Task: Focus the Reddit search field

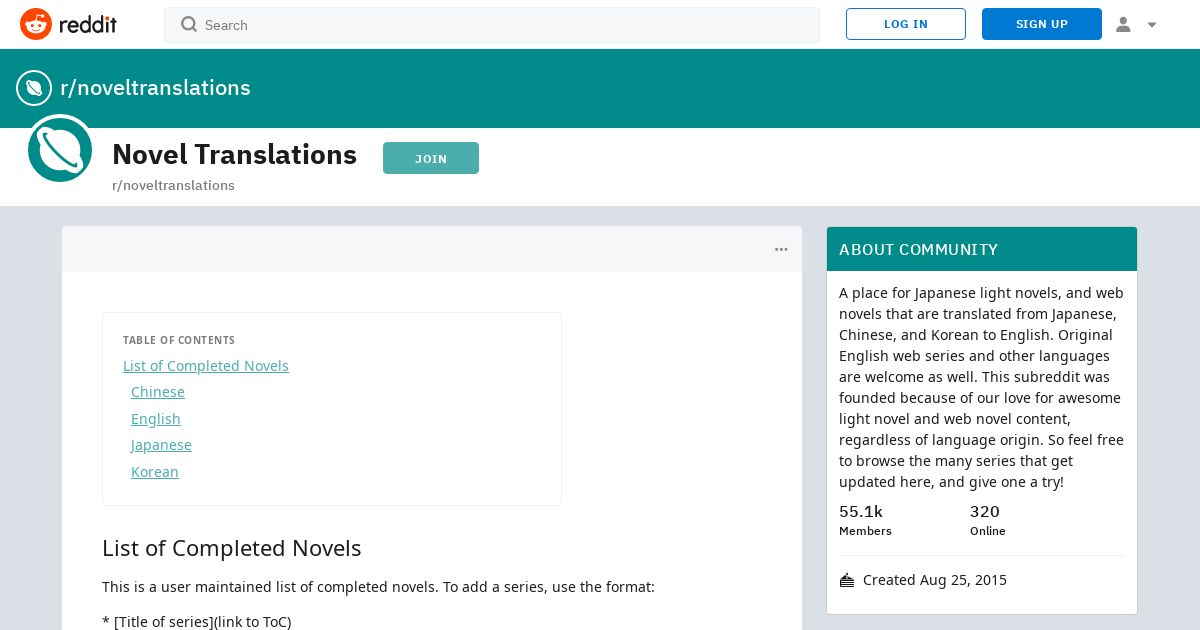Action: 492,25
